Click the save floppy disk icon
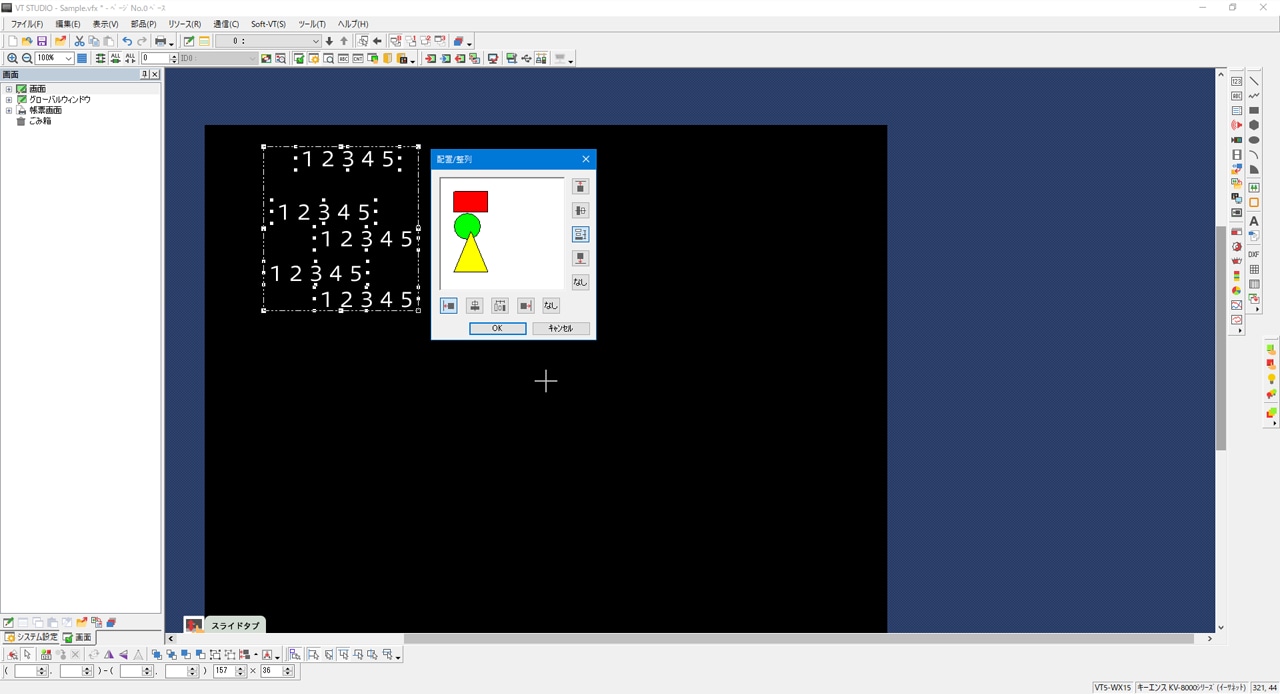The image size is (1280, 694). pos(42,42)
